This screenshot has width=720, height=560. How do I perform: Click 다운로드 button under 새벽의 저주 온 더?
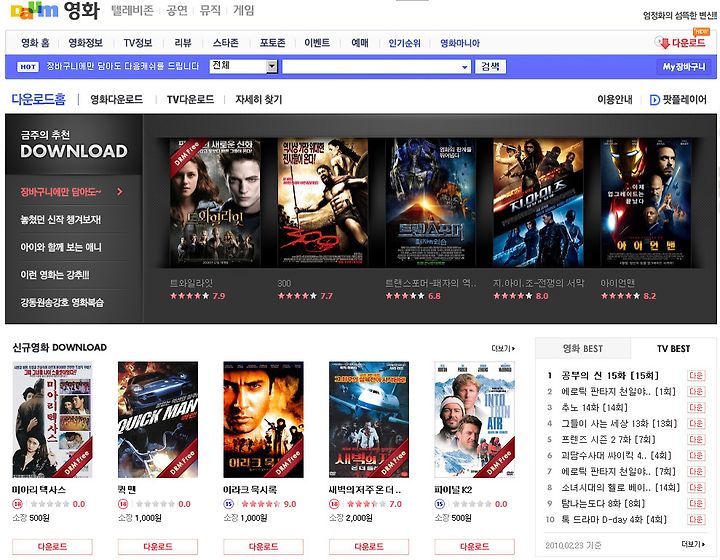[369, 547]
